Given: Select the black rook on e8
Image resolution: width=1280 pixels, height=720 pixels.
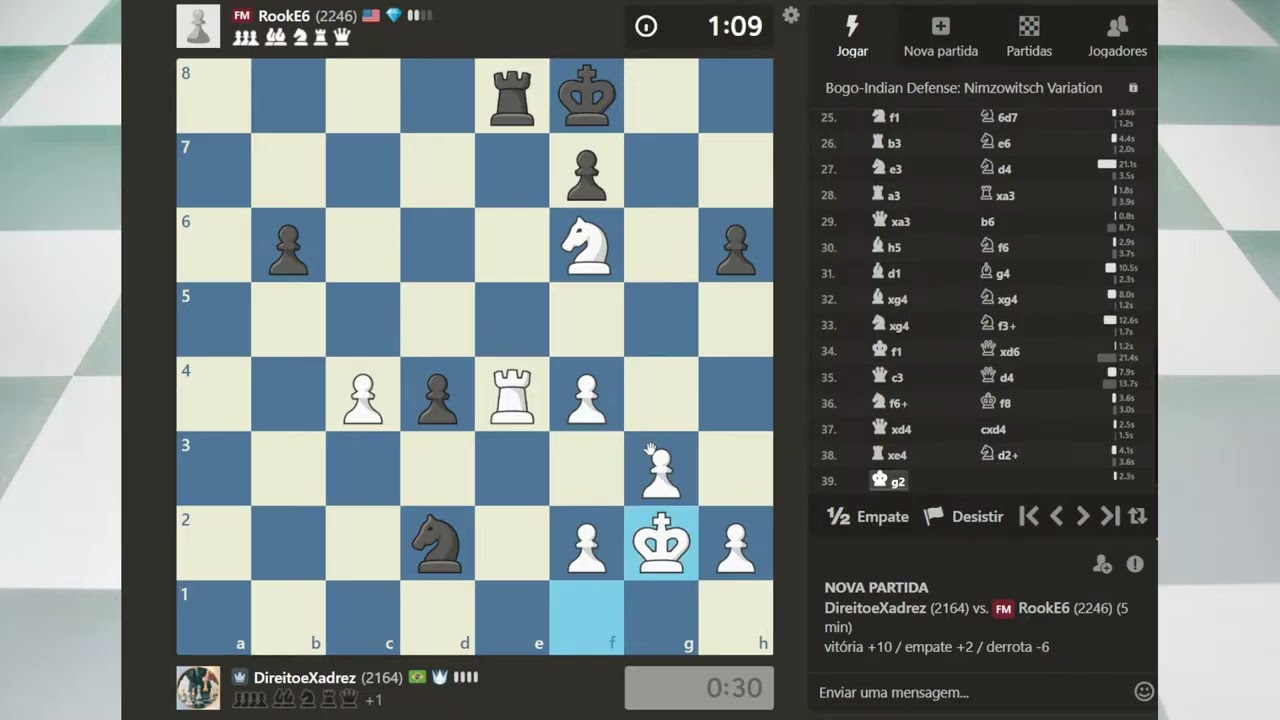Looking at the screenshot, I should [512, 96].
